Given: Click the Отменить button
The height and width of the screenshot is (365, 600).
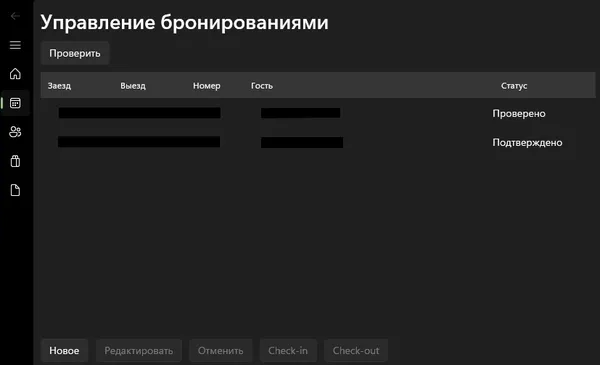Looking at the screenshot, I should tap(220, 350).
